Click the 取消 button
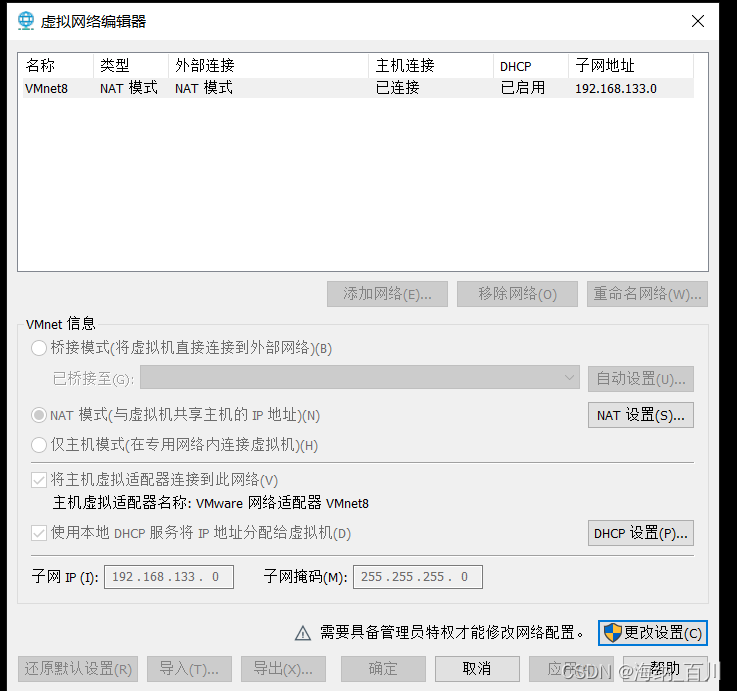This screenshot has width=737, height=691. [x=477, y=668]
